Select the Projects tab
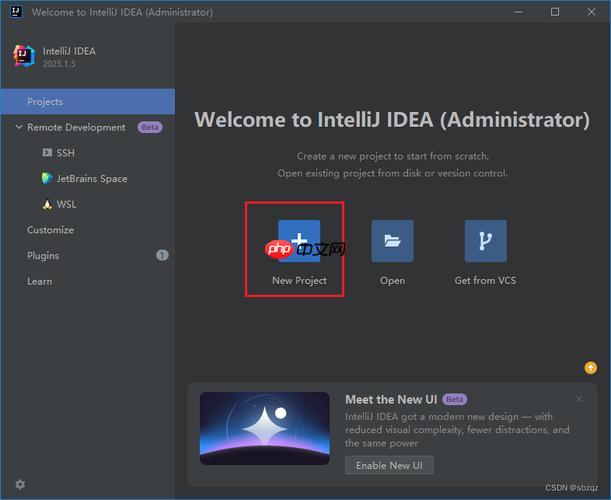Image resolution: width=611 pixels, height=500 pixels. (88, 101)
